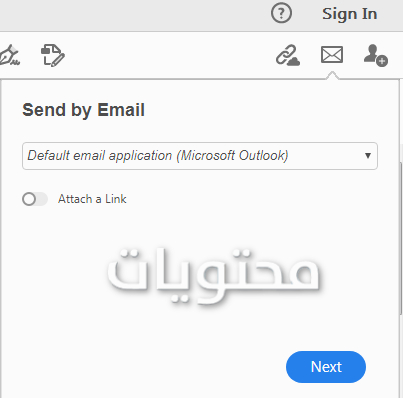Click Sign In at the top
The image size is (403, 398).
pos(350,14)
